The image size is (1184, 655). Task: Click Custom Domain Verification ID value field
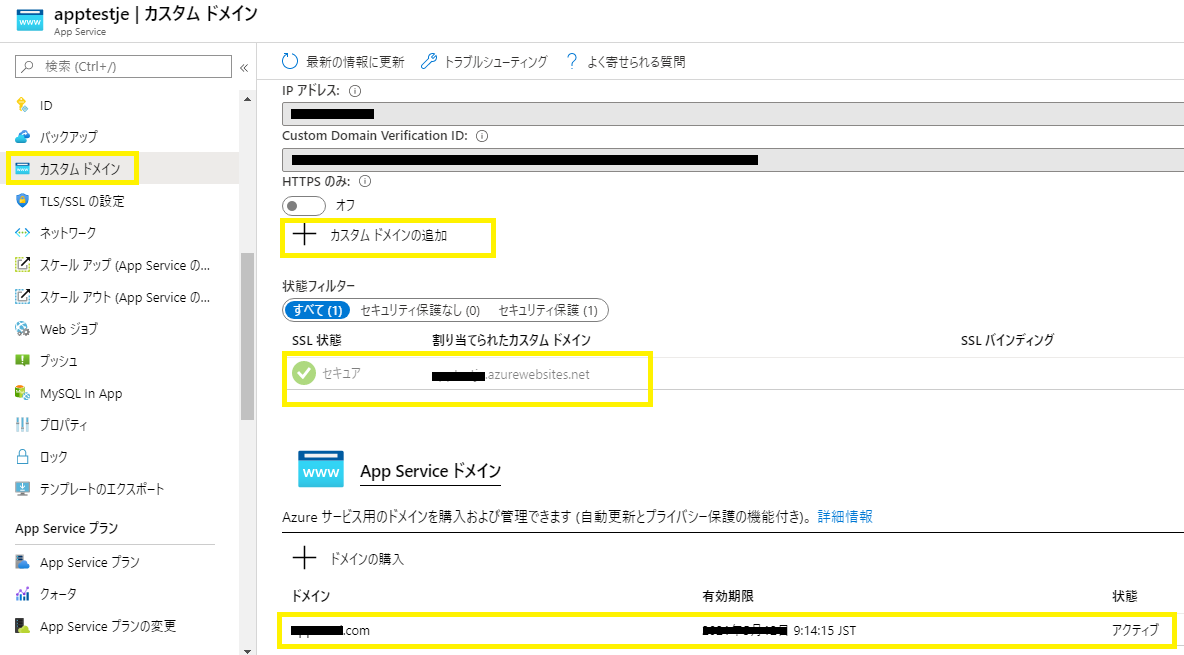point(732,160)
